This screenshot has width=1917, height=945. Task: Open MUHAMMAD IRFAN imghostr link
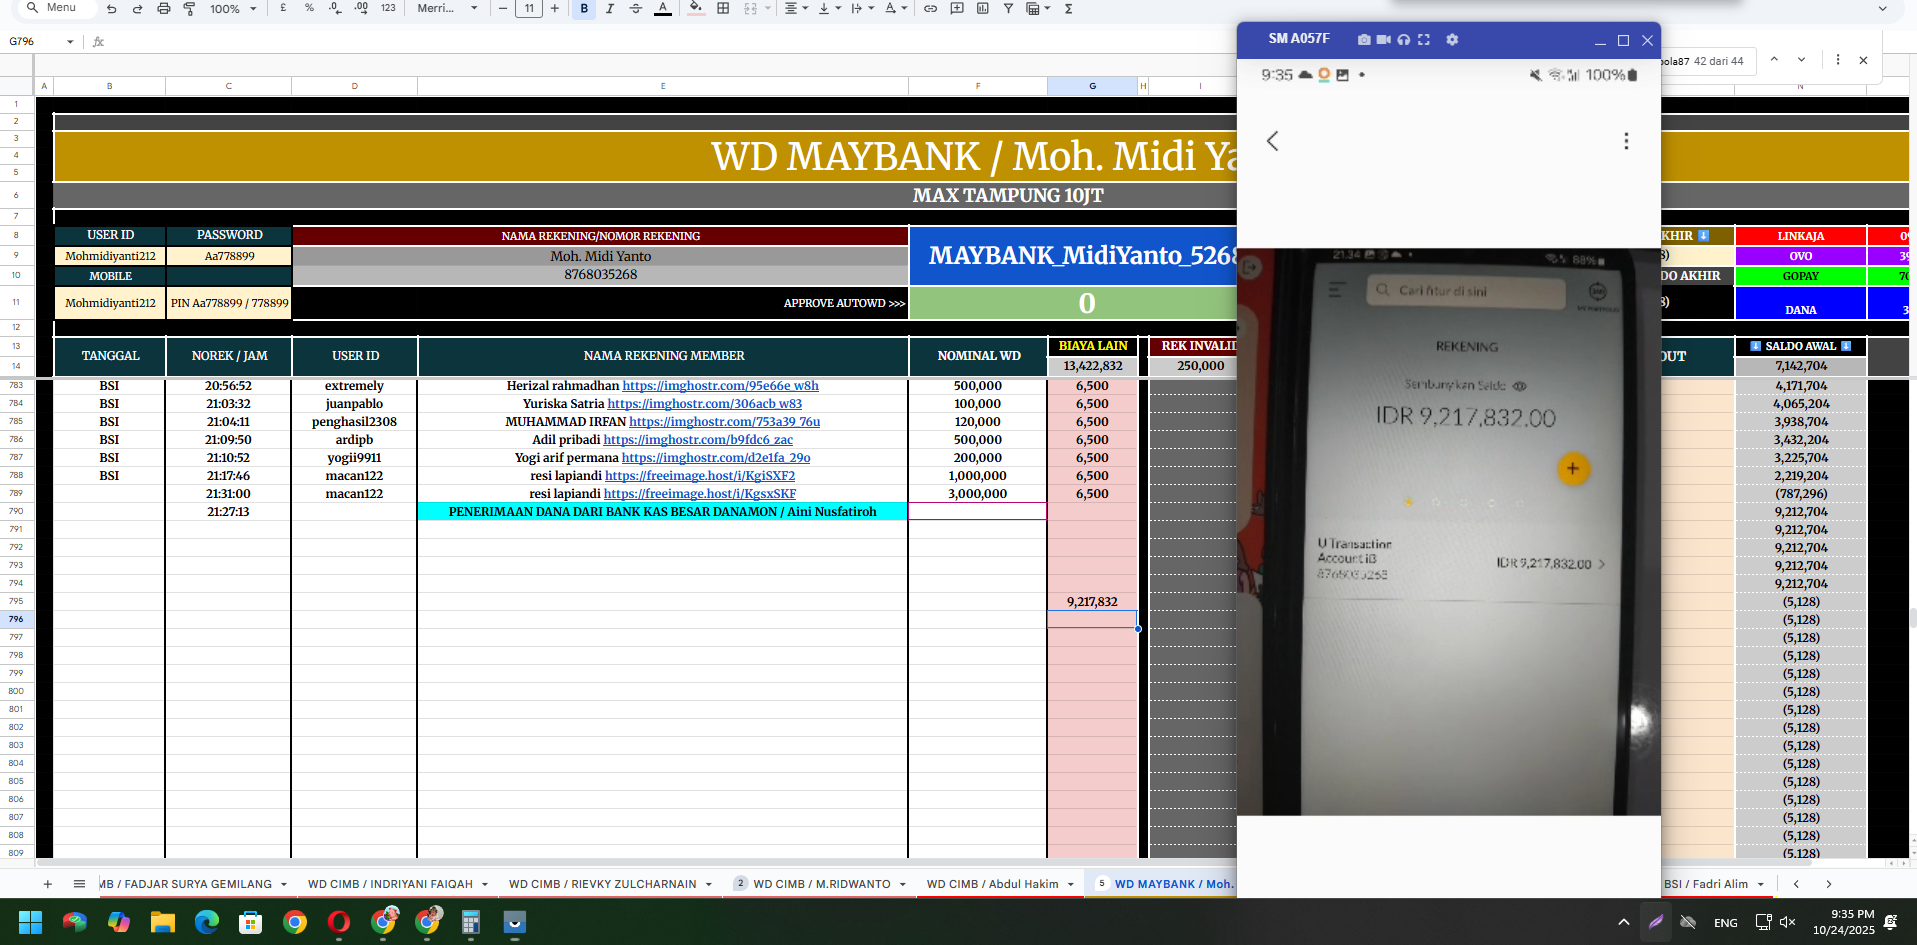click(x=724, y=422)
